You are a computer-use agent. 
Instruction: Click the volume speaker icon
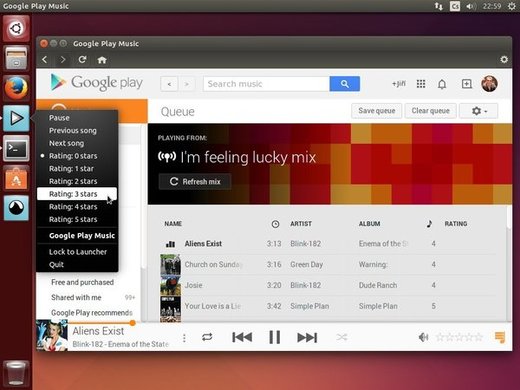point(423,337)
